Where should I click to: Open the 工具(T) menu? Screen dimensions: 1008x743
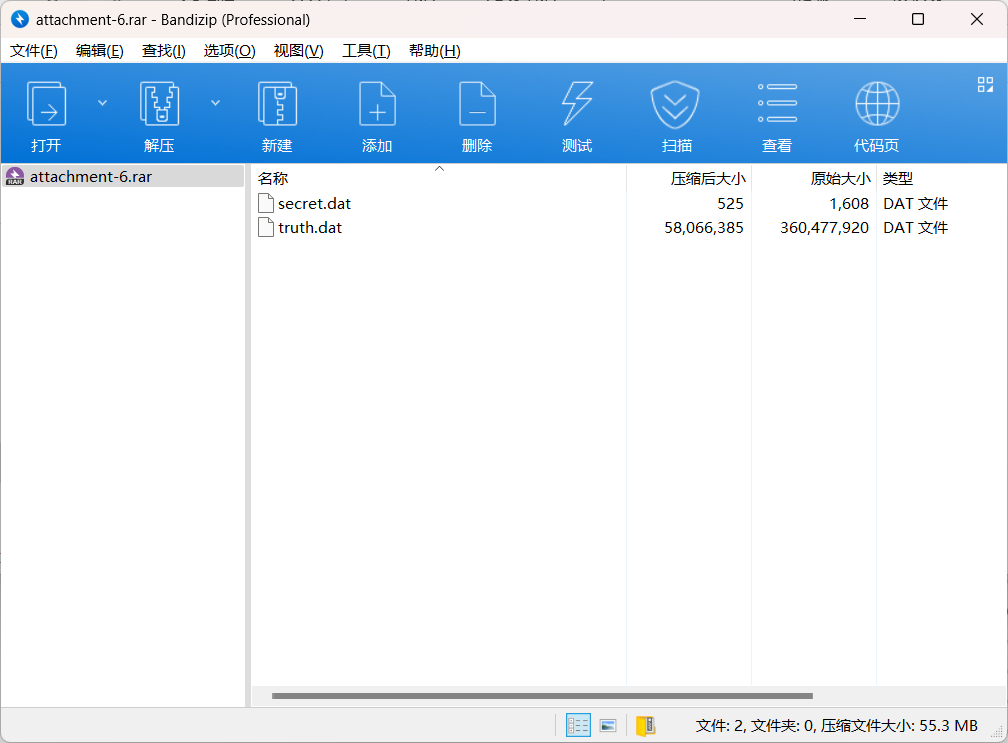[x=366, y=51]
